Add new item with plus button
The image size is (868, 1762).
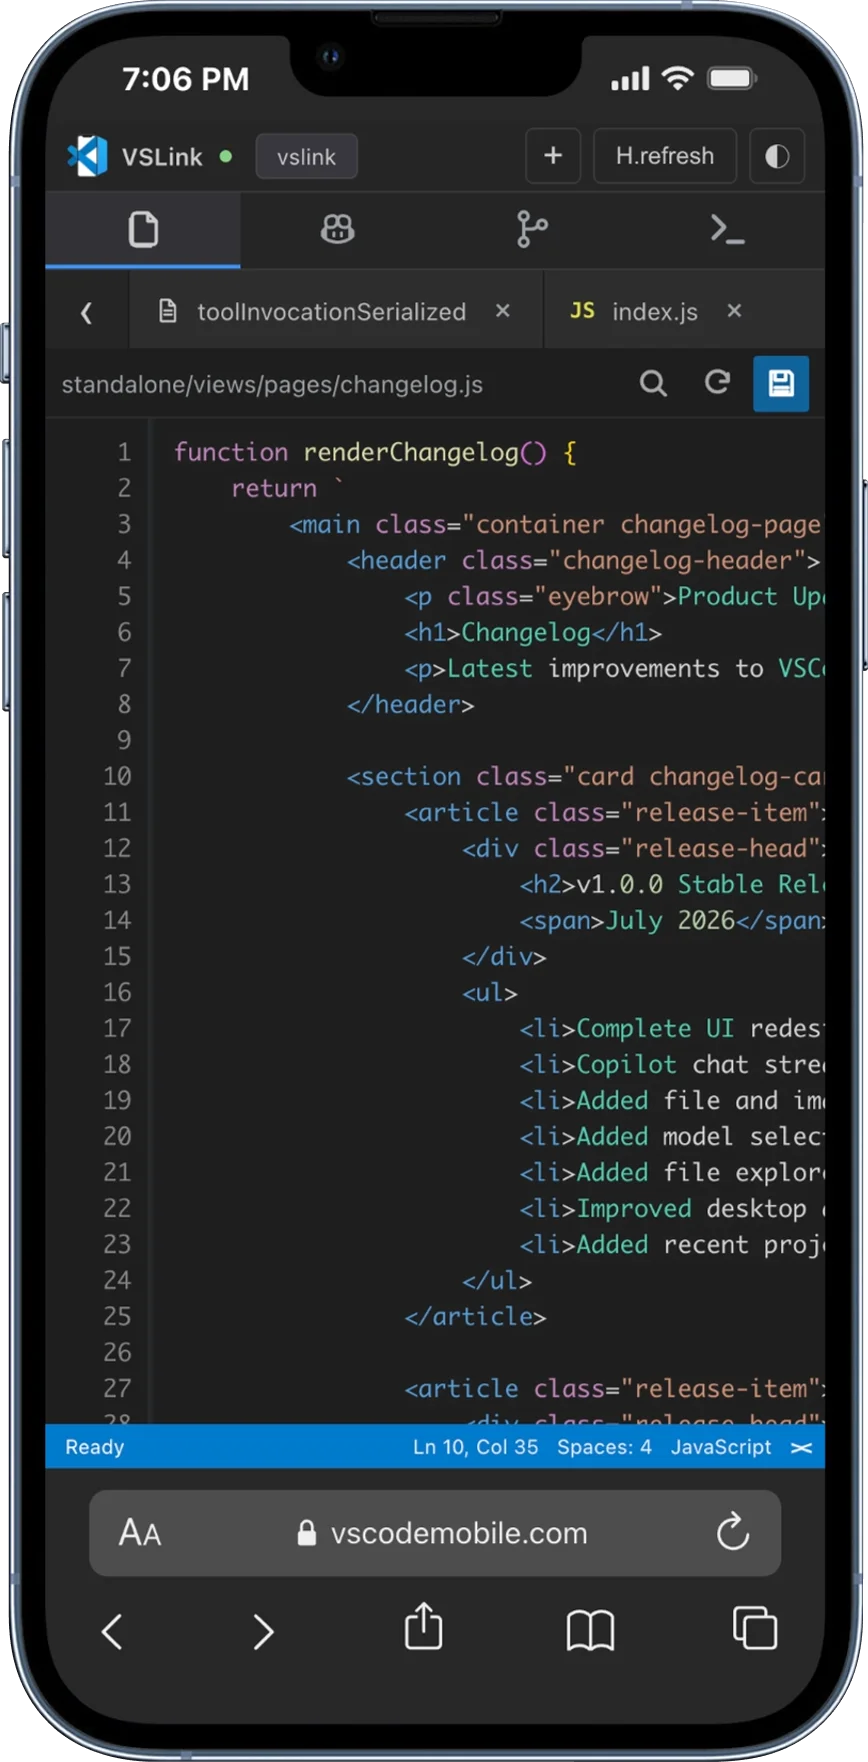pyautogui.click(x=553, y=156)
